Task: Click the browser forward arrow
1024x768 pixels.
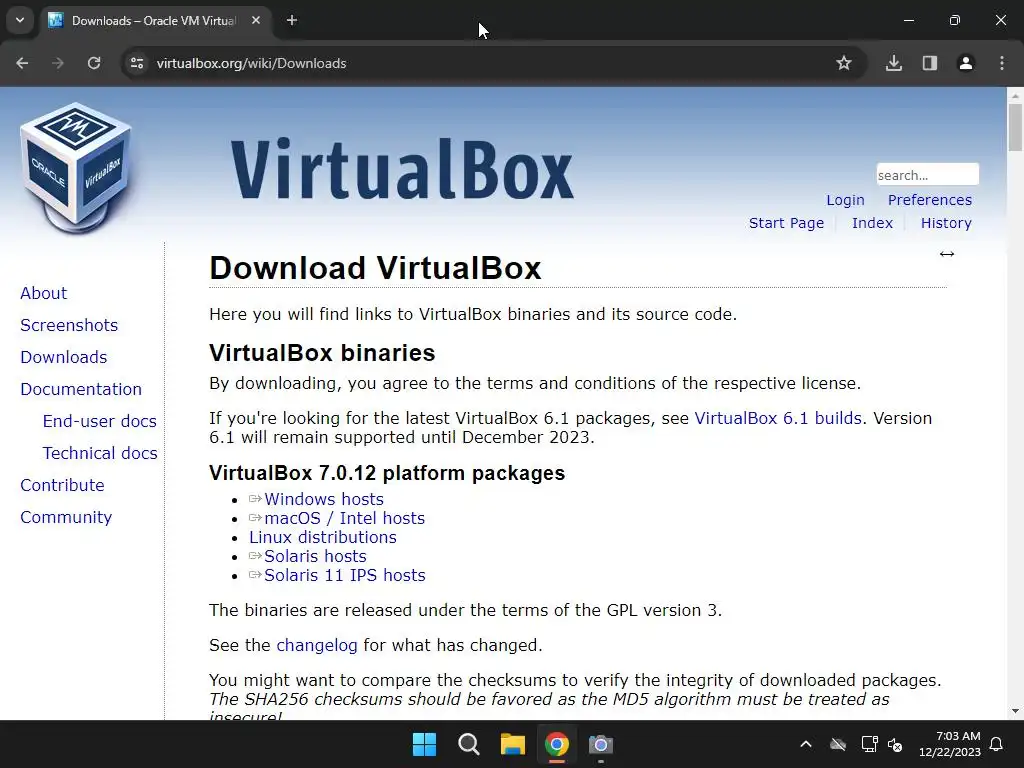Action: click(x=58, y=63)
